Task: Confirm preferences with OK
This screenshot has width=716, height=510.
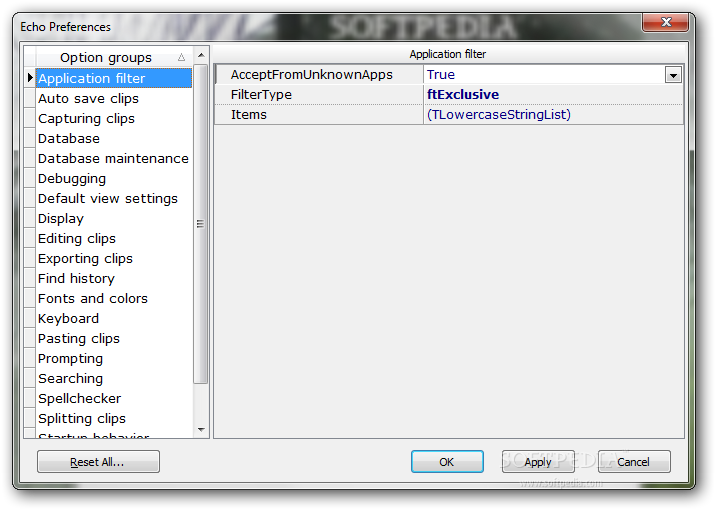Action: point(447,462)
